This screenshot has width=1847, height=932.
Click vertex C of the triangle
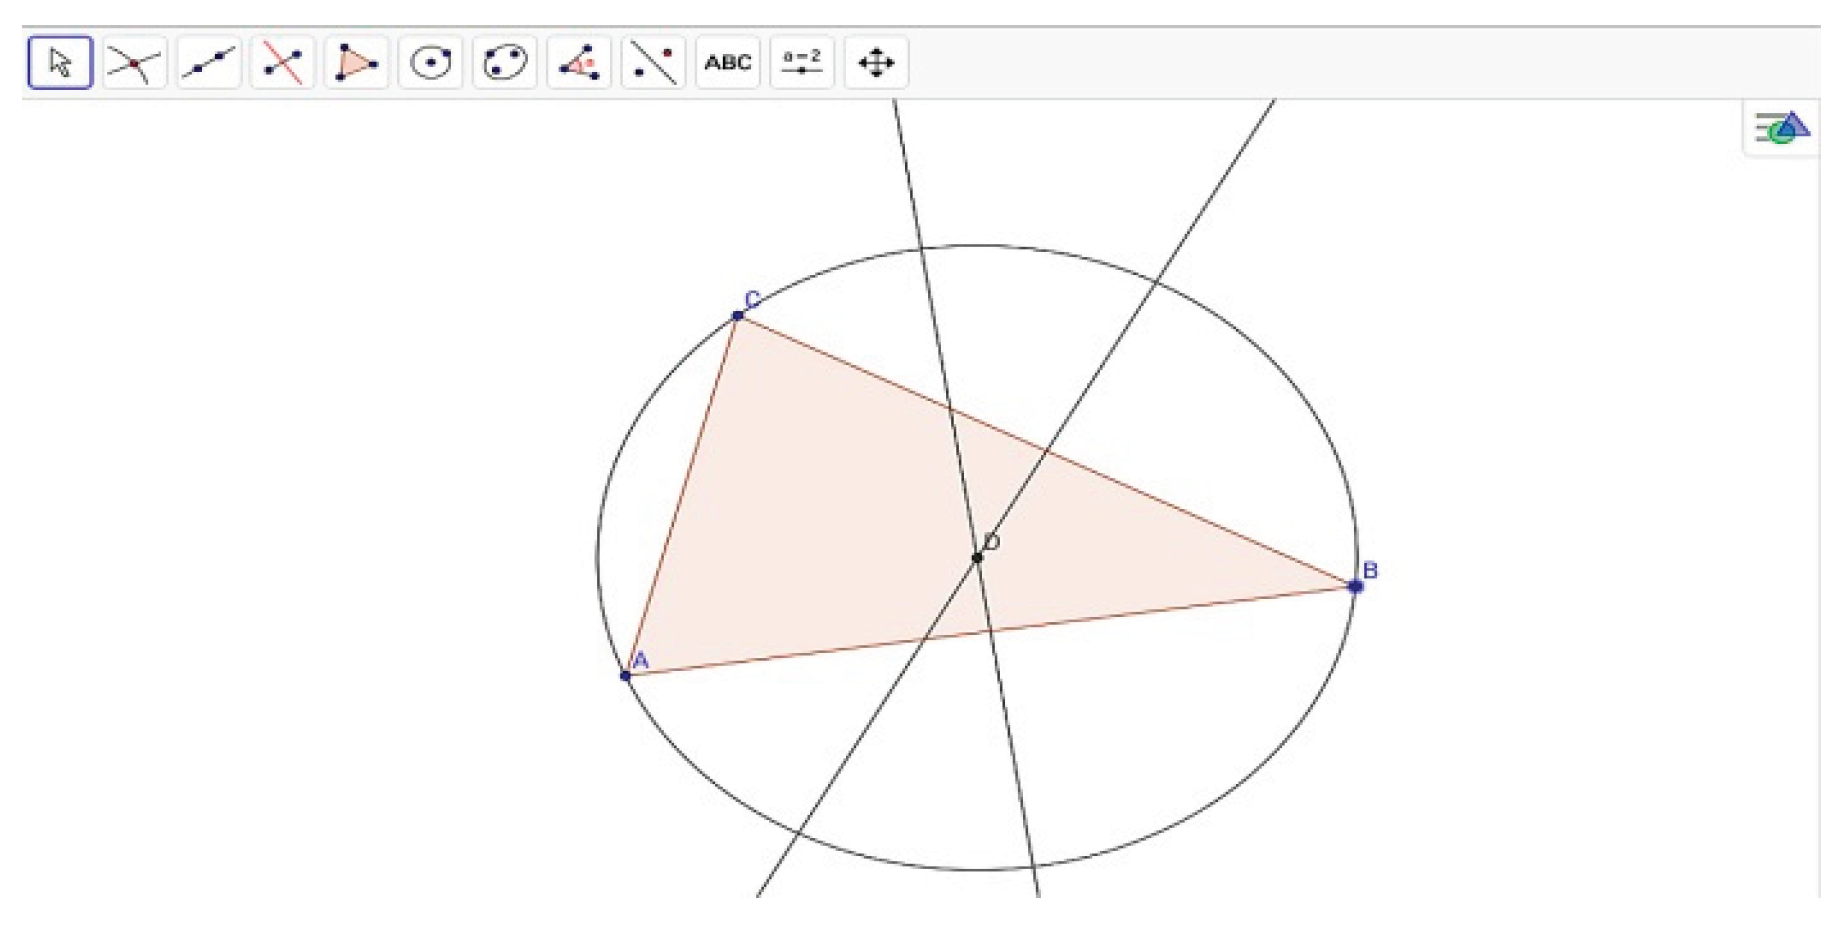[738, 316]
